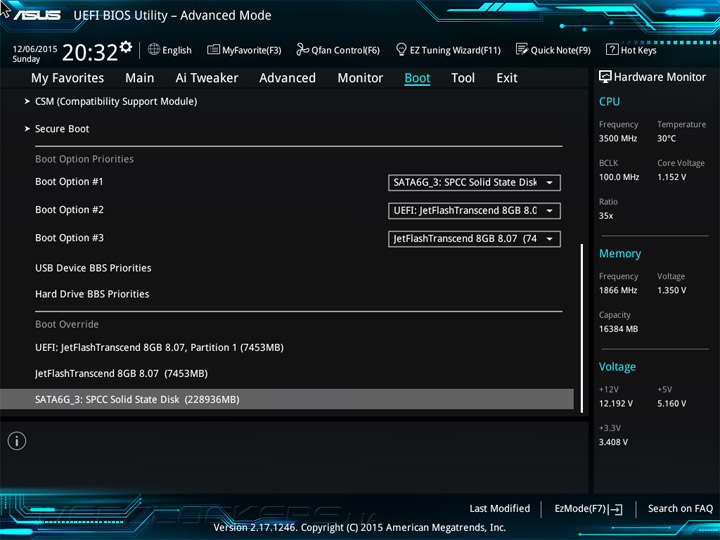Open Boot Option #3 dropdown

[x=474, y=238]
